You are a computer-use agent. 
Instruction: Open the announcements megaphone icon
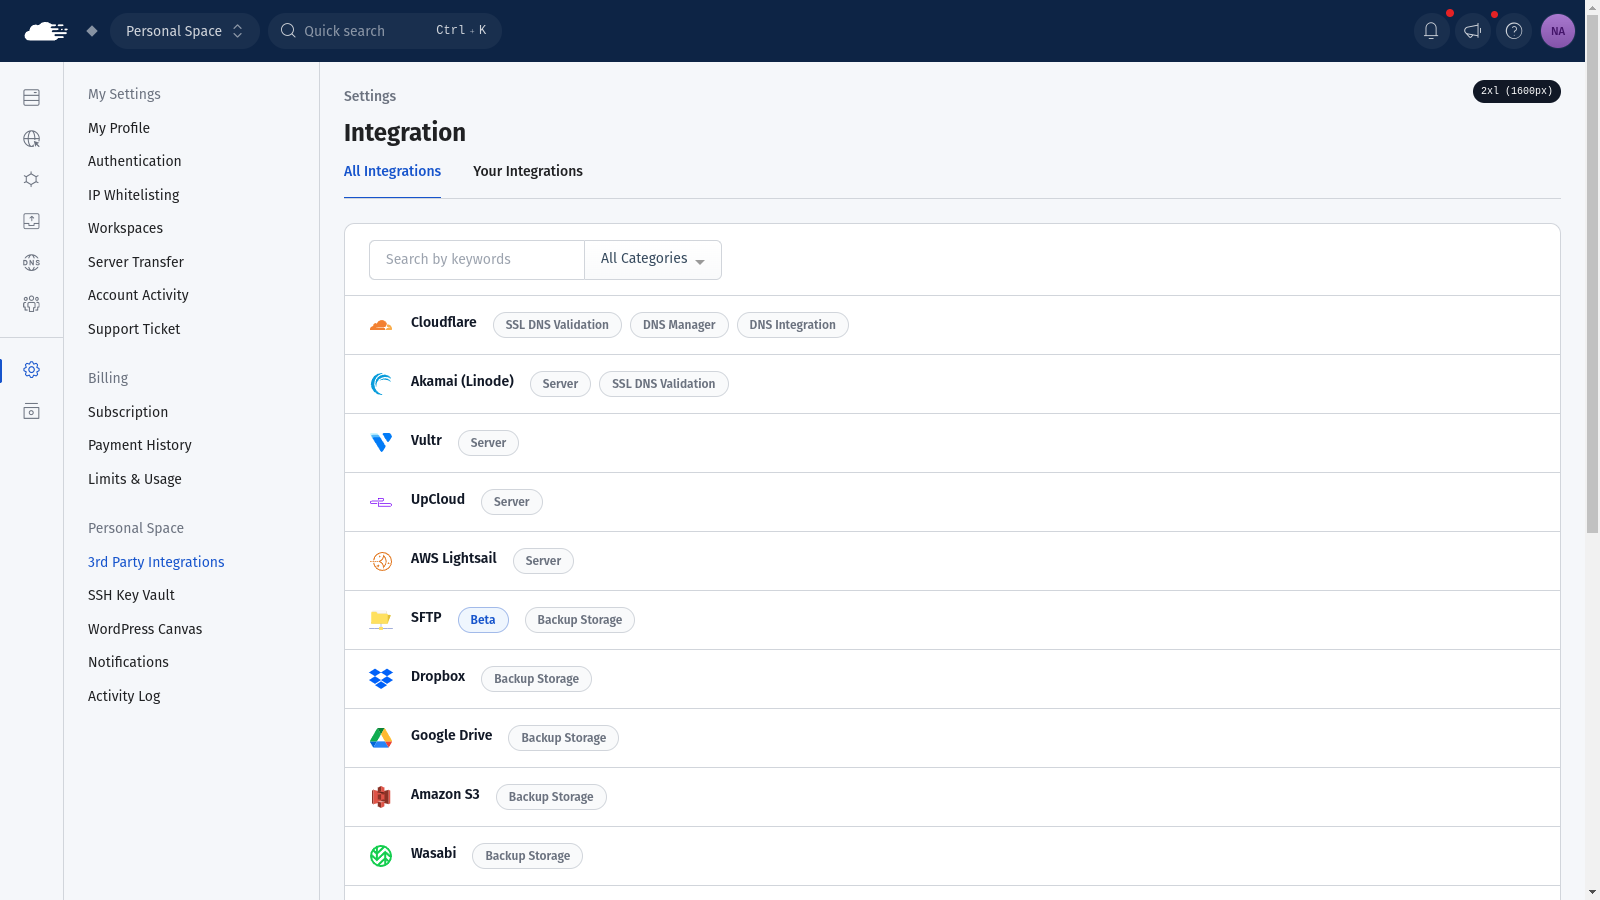(1473, 31)
